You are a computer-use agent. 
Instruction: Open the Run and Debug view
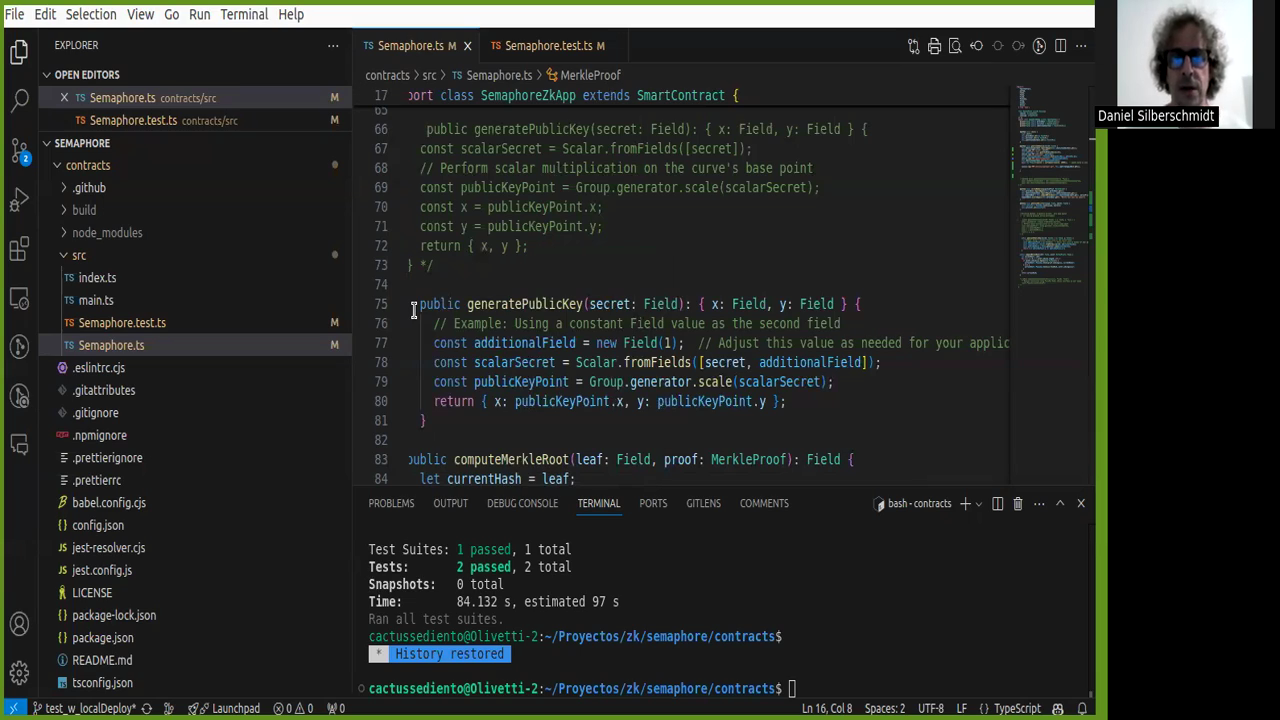coord(19,200)
